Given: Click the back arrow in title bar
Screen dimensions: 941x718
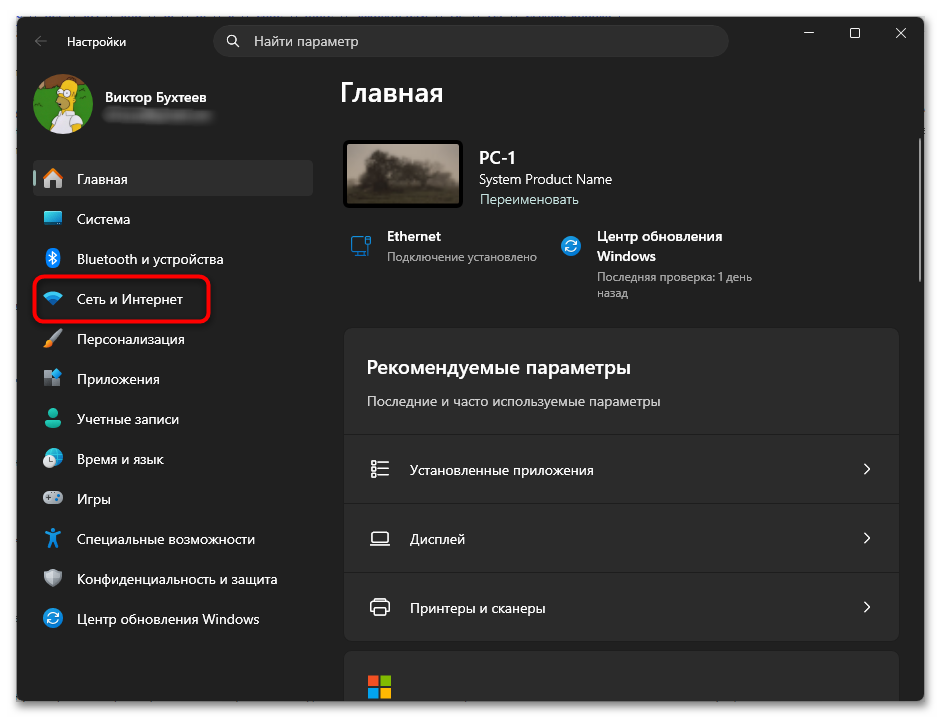Looking at the screenshot, I should tap(41, 41).
